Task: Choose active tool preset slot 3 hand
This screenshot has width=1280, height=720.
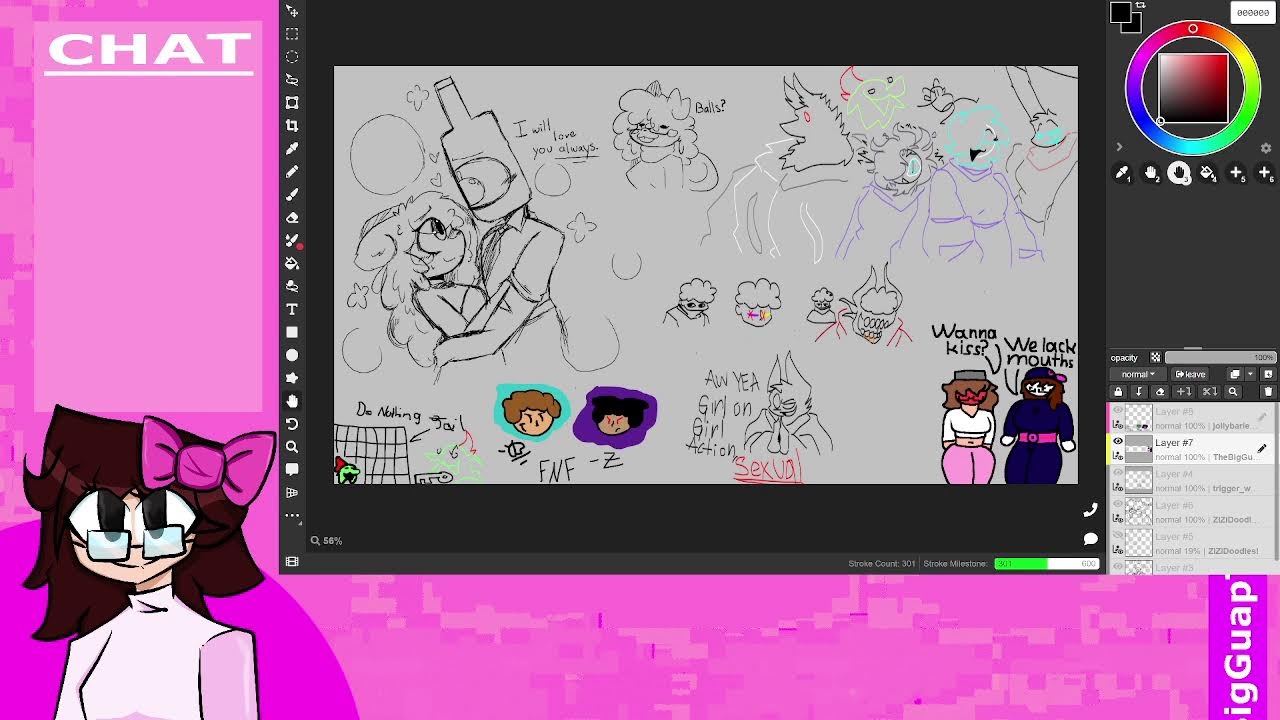Action: [x=1179, y=173]
